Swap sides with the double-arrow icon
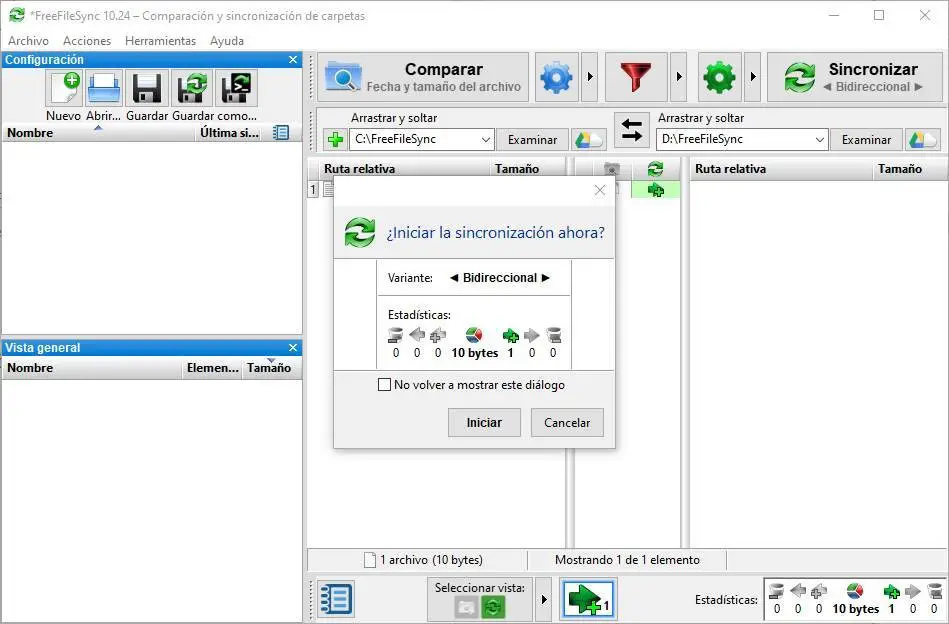This screenshot has width=949, height=624. coord(631,130)
